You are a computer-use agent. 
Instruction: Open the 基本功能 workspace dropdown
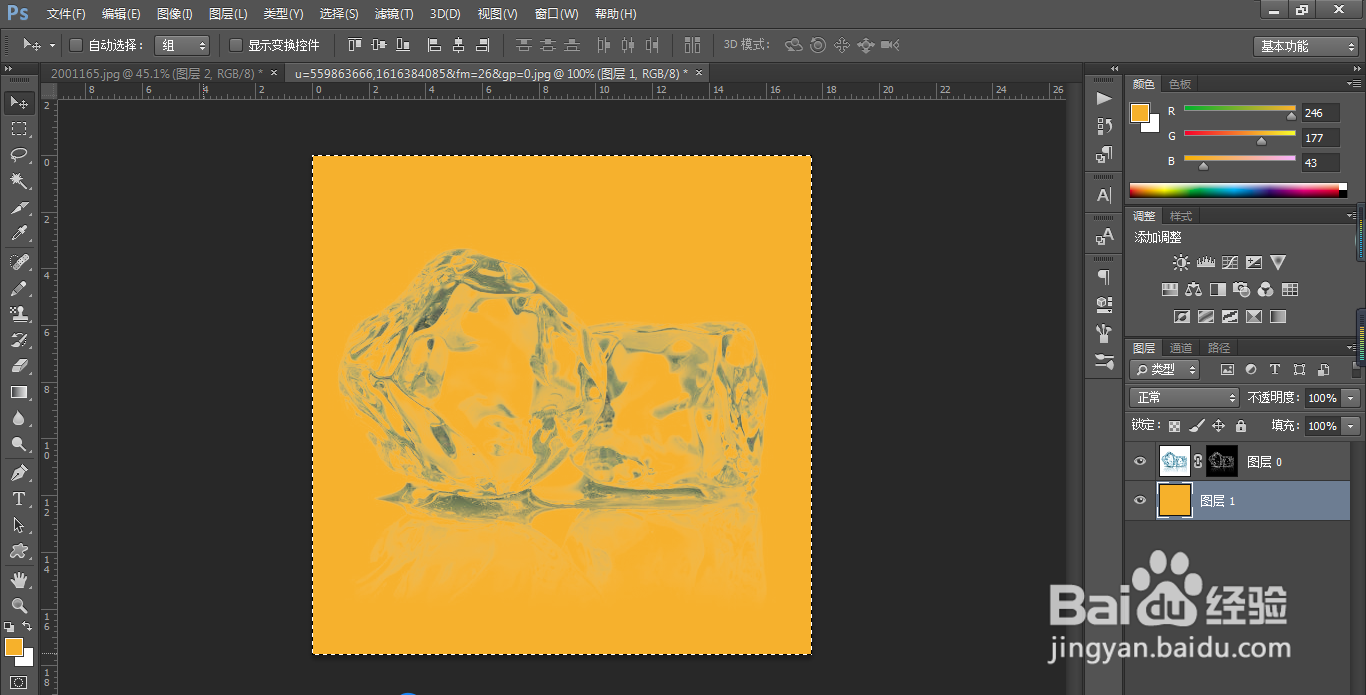1306,46
